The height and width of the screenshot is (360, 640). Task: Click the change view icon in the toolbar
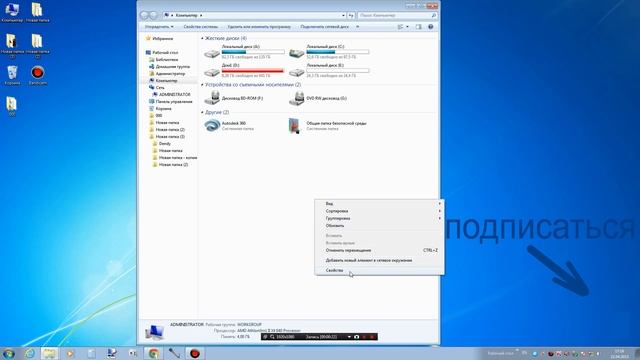(400, 27)
